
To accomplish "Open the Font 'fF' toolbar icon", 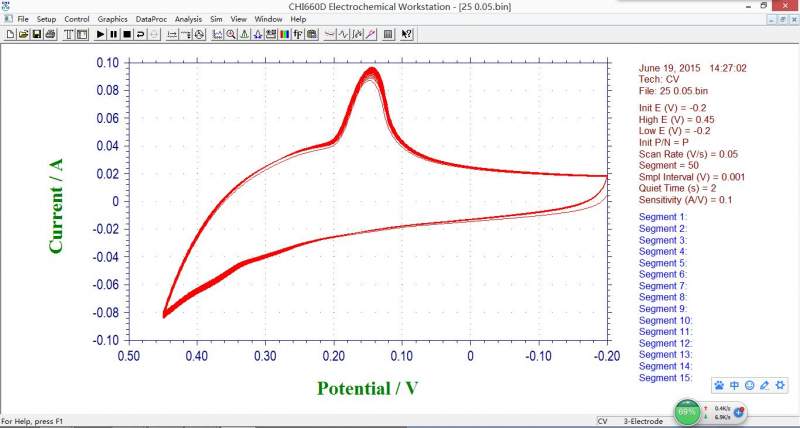I will click(297, 34).
